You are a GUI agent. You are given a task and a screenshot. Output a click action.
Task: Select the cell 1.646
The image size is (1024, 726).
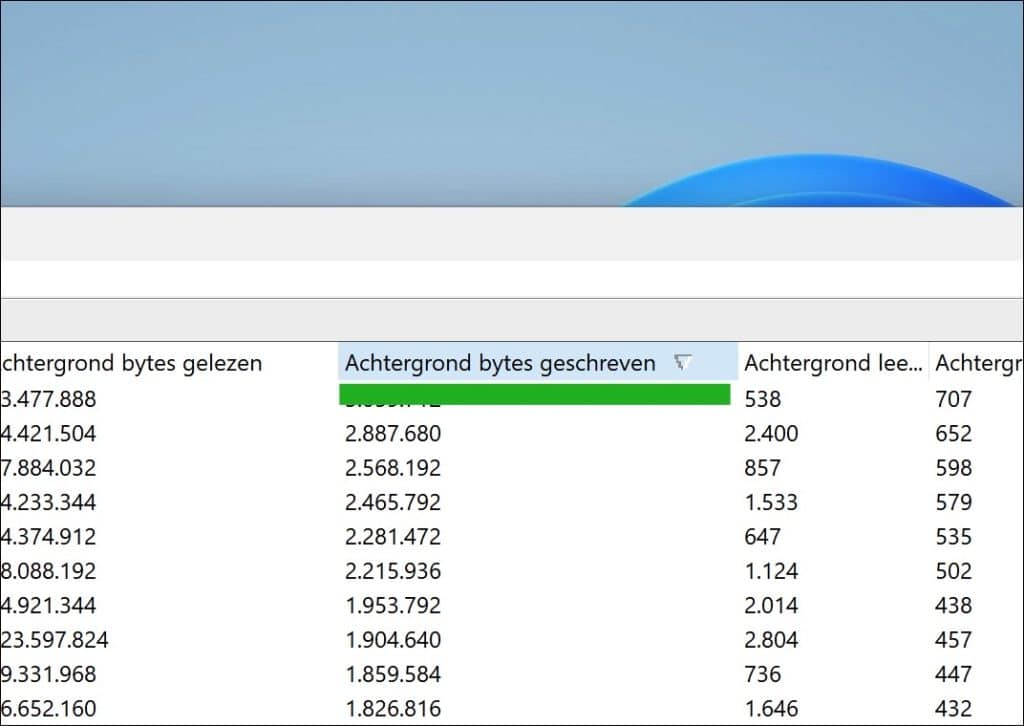[x=771, y=708]
